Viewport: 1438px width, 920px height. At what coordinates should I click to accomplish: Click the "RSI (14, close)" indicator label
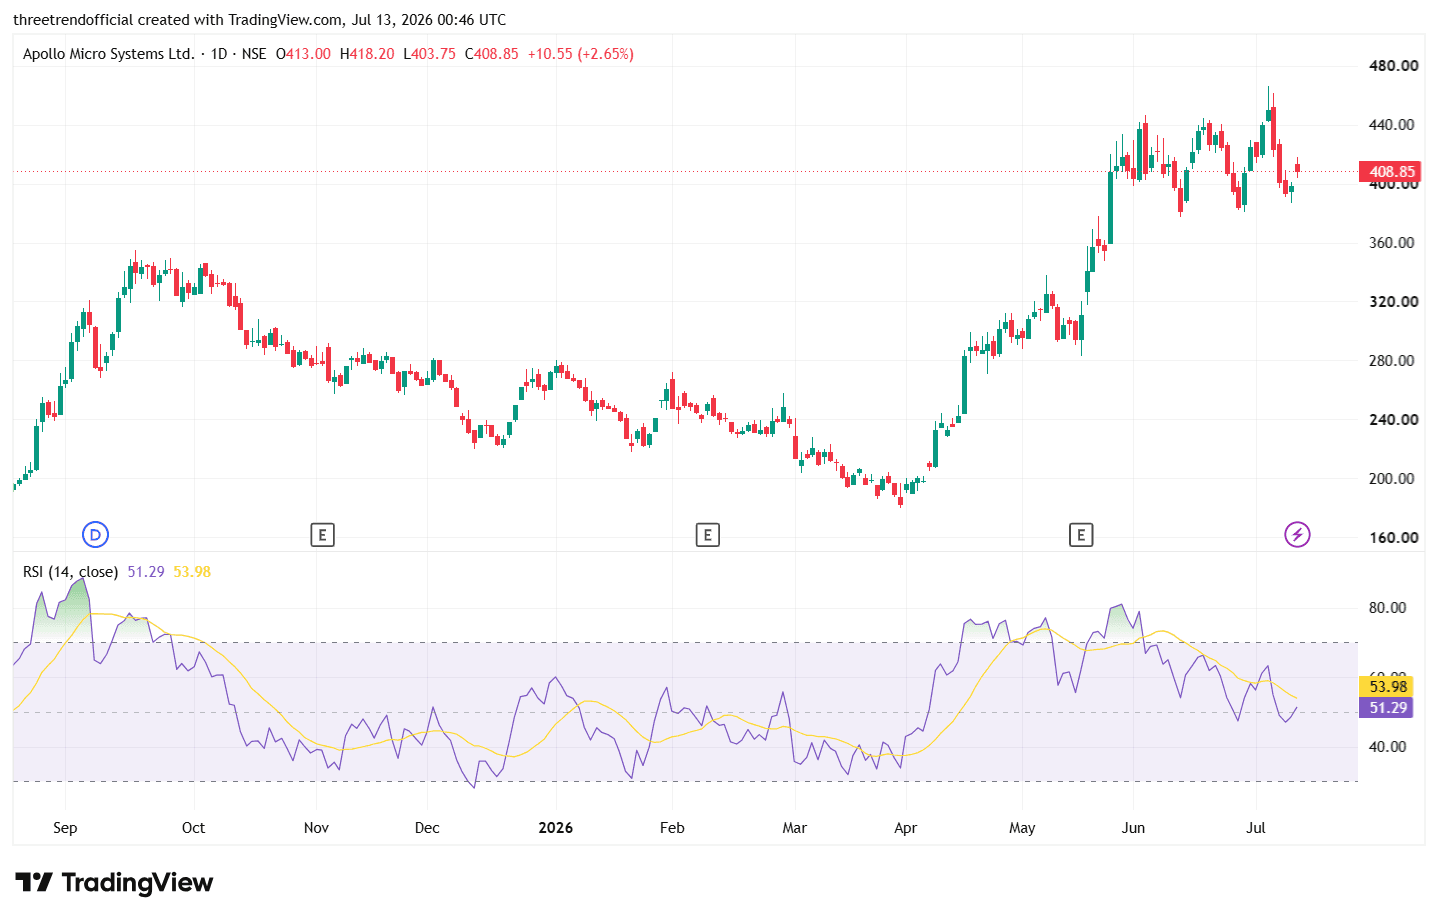[71, 572]
